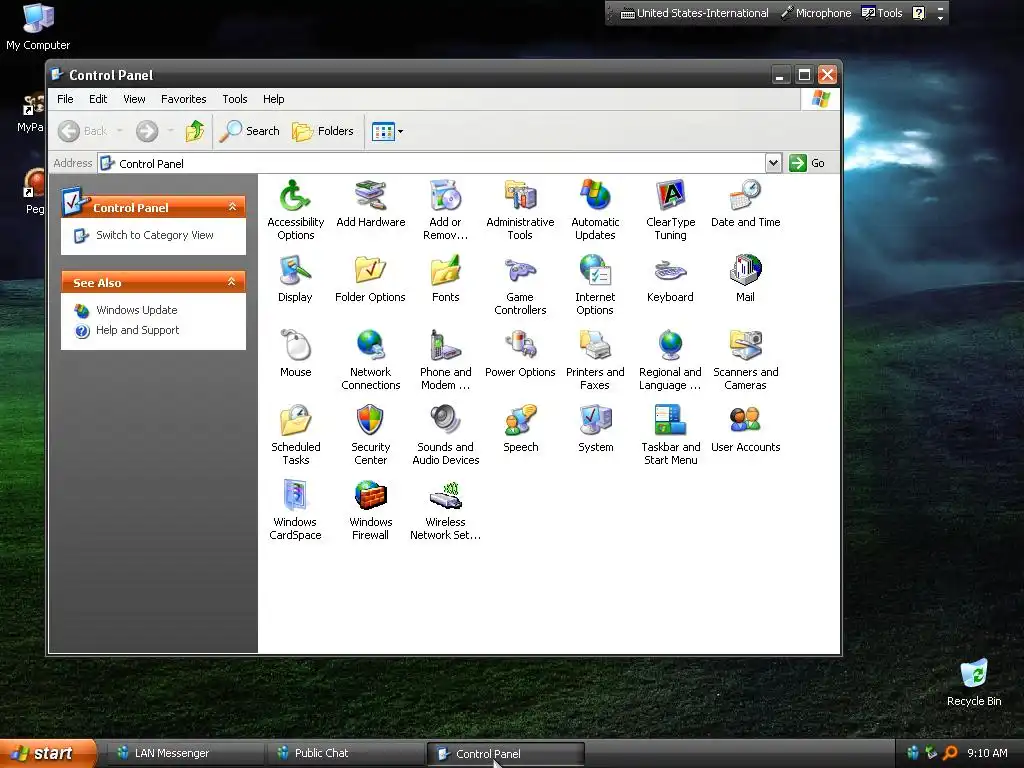The width and height of the screenshot is (1024, 768).
Task: Open Network Connections
Action: [x=370, y=359]
